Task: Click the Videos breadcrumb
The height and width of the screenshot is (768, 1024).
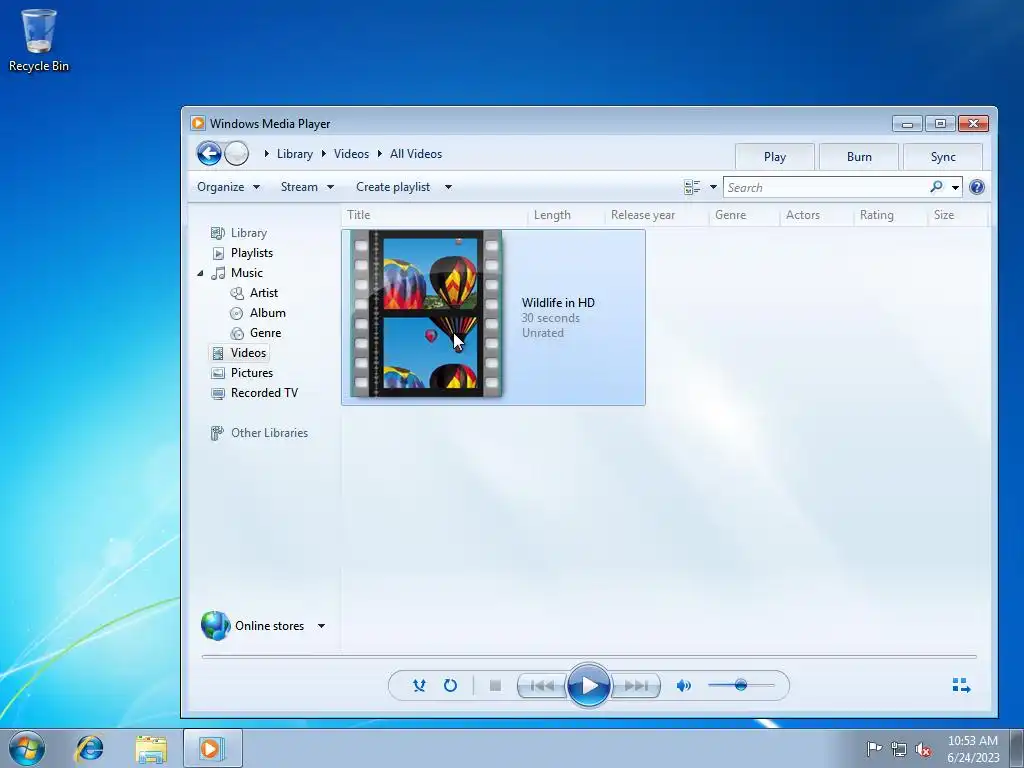Action: (x=351, y=154)
